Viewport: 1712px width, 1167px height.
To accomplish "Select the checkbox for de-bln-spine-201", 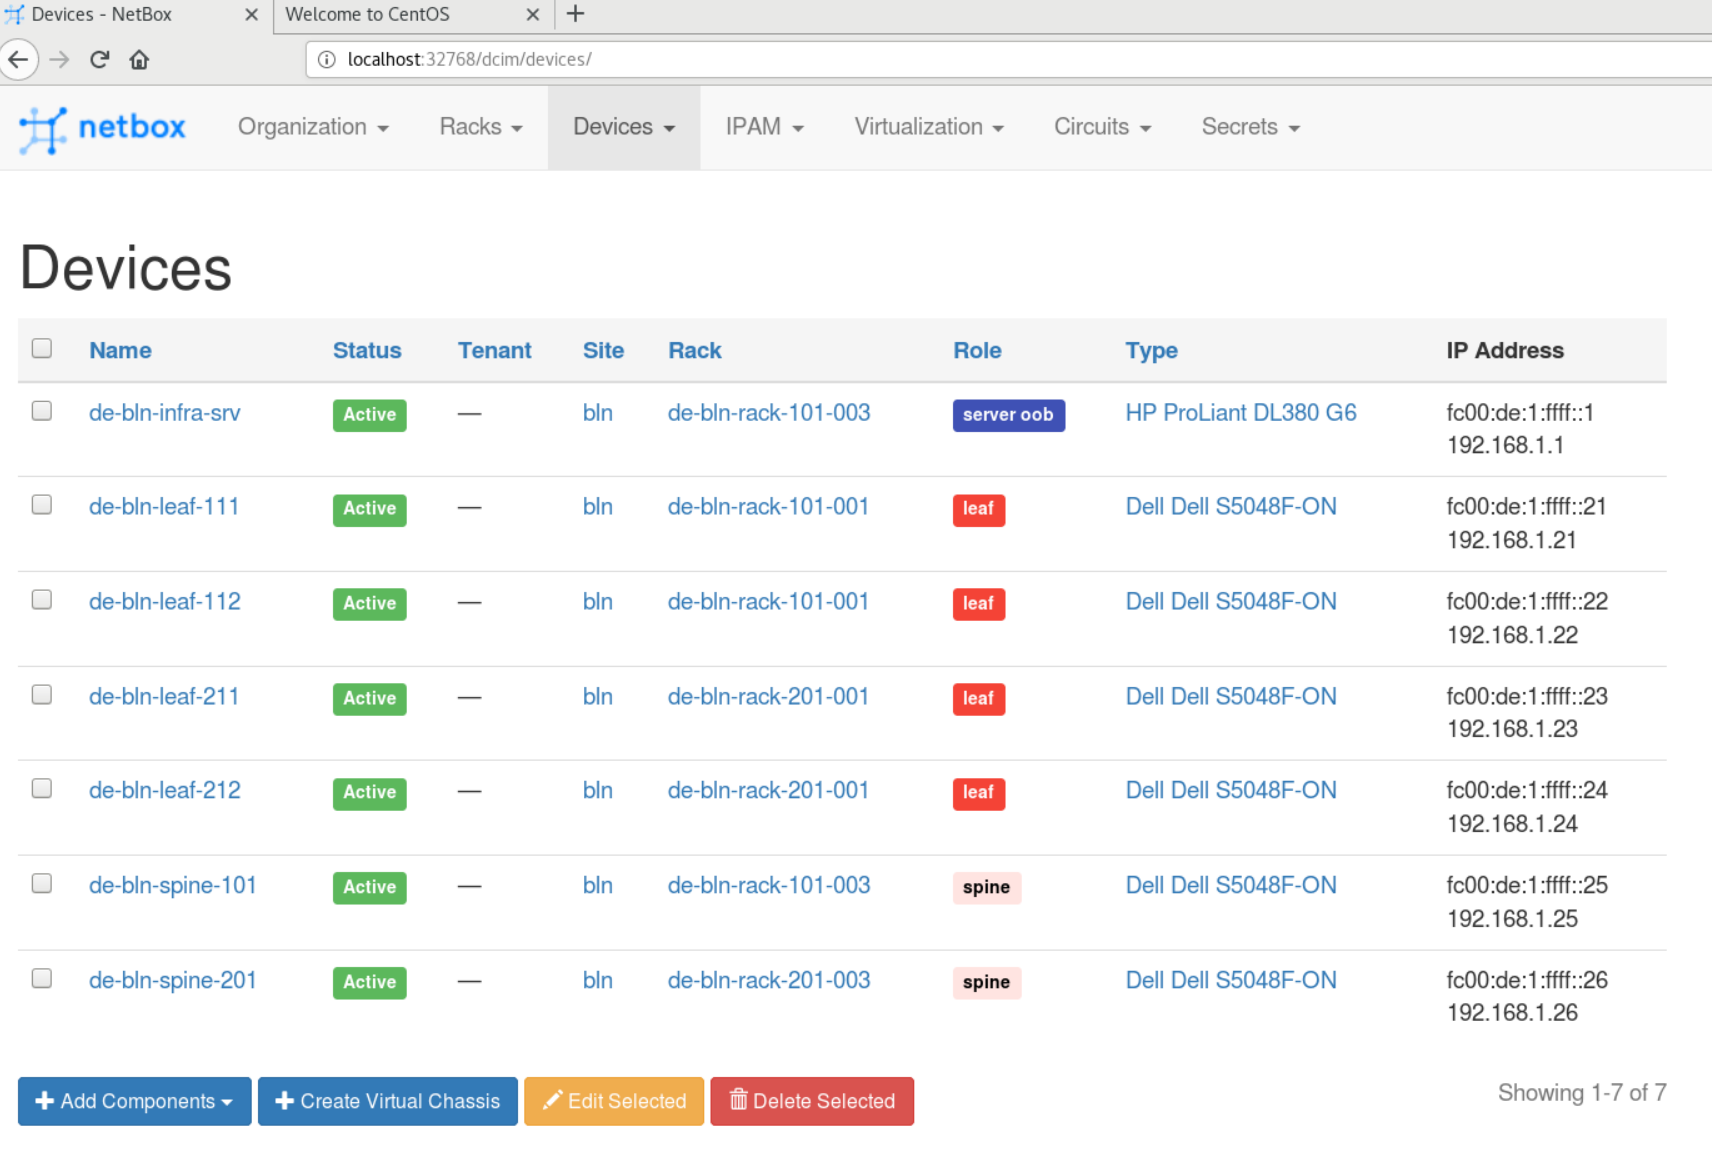I will click(41, 978).
